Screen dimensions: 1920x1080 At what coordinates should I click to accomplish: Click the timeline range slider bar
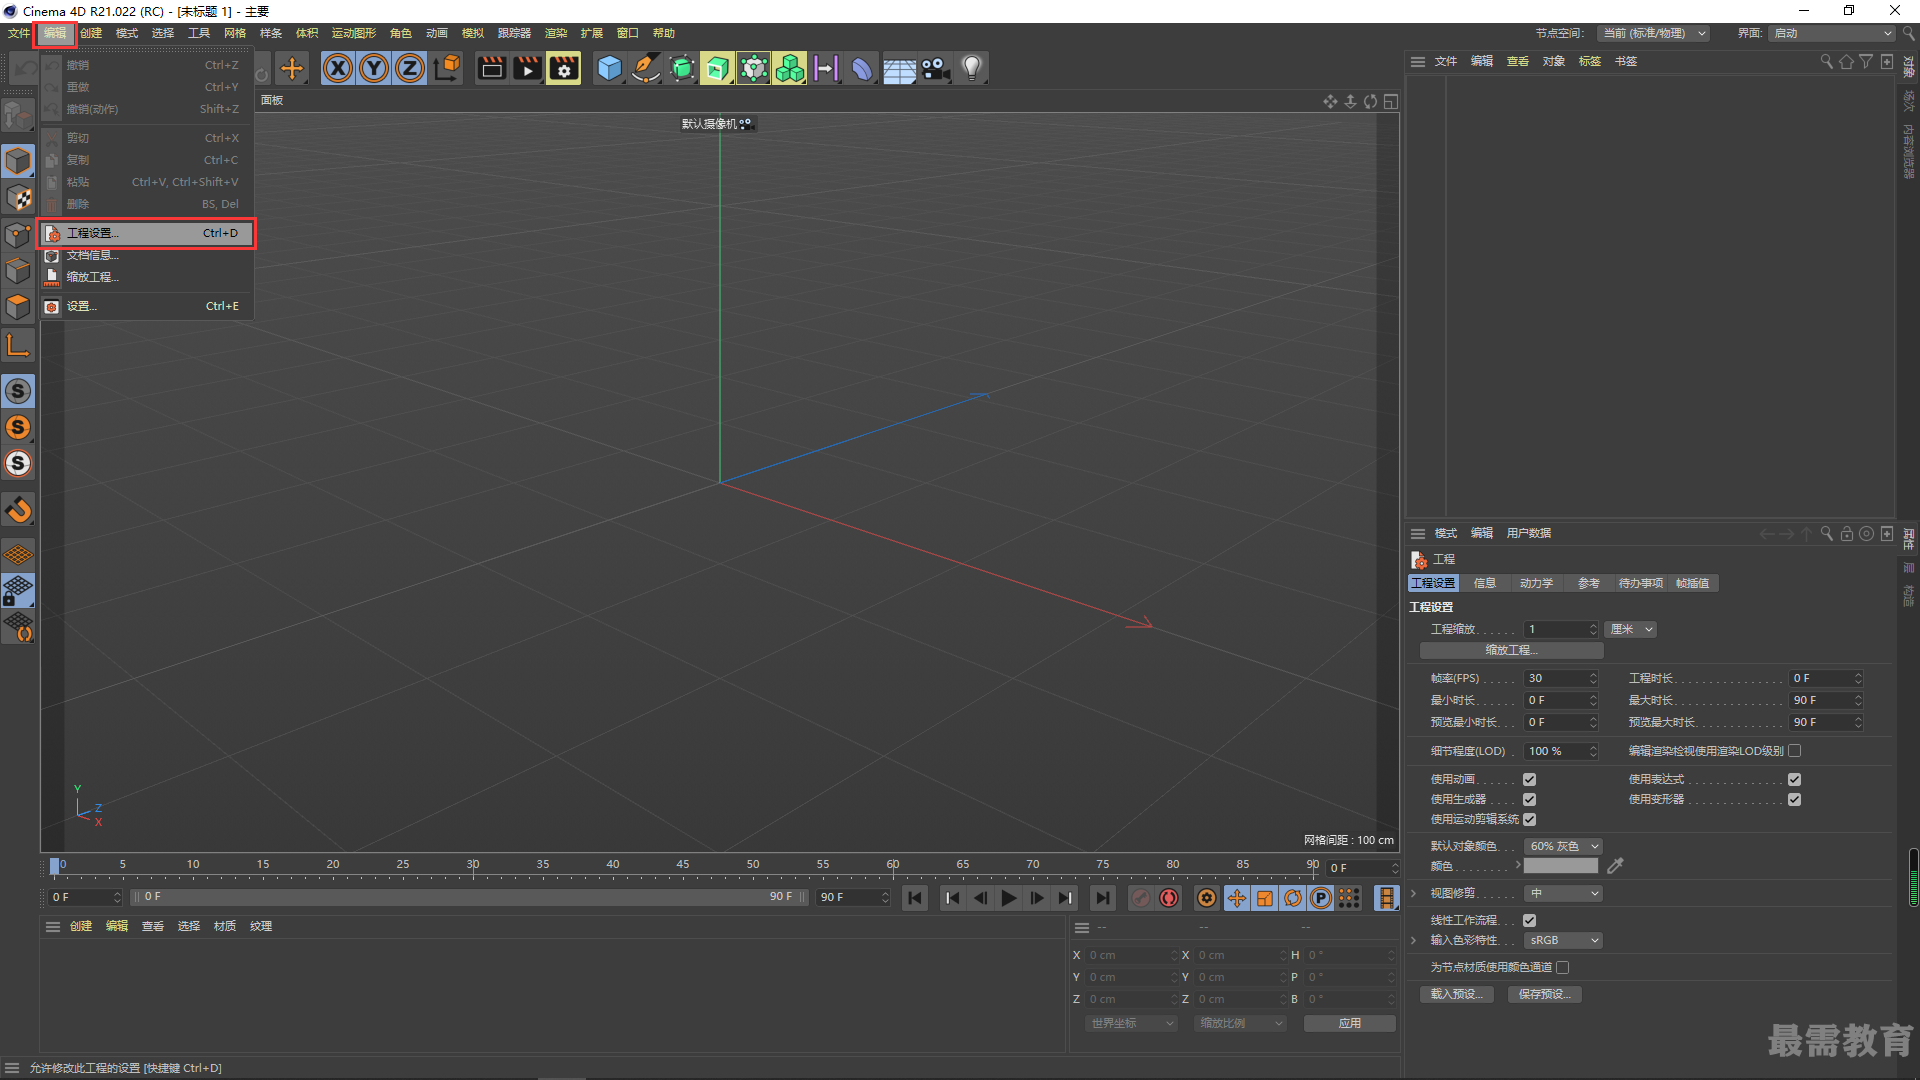coord(470,898)
